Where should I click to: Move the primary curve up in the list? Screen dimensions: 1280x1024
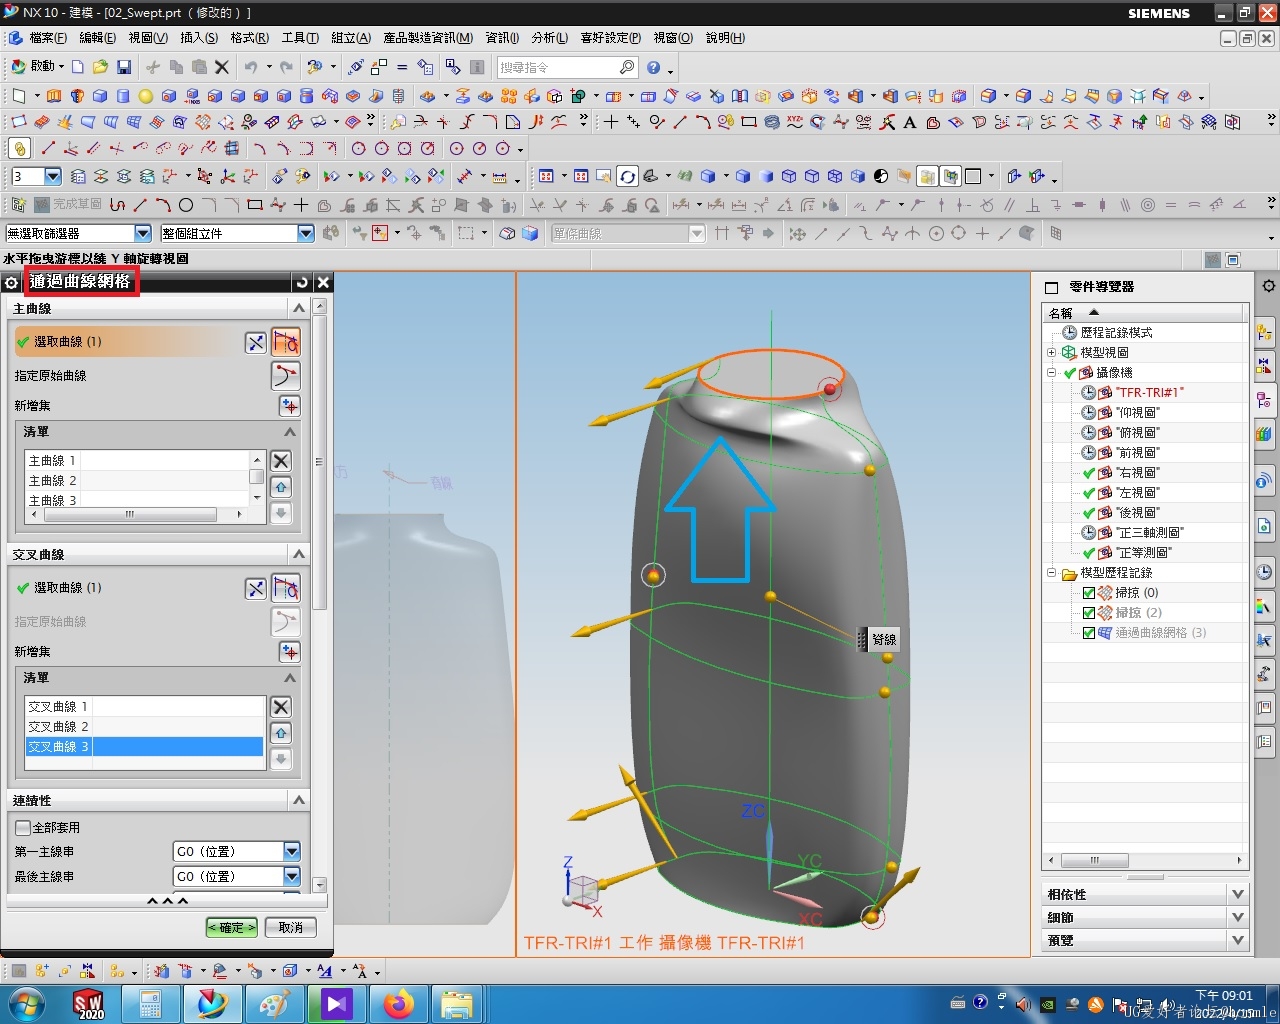coord(281,487)
